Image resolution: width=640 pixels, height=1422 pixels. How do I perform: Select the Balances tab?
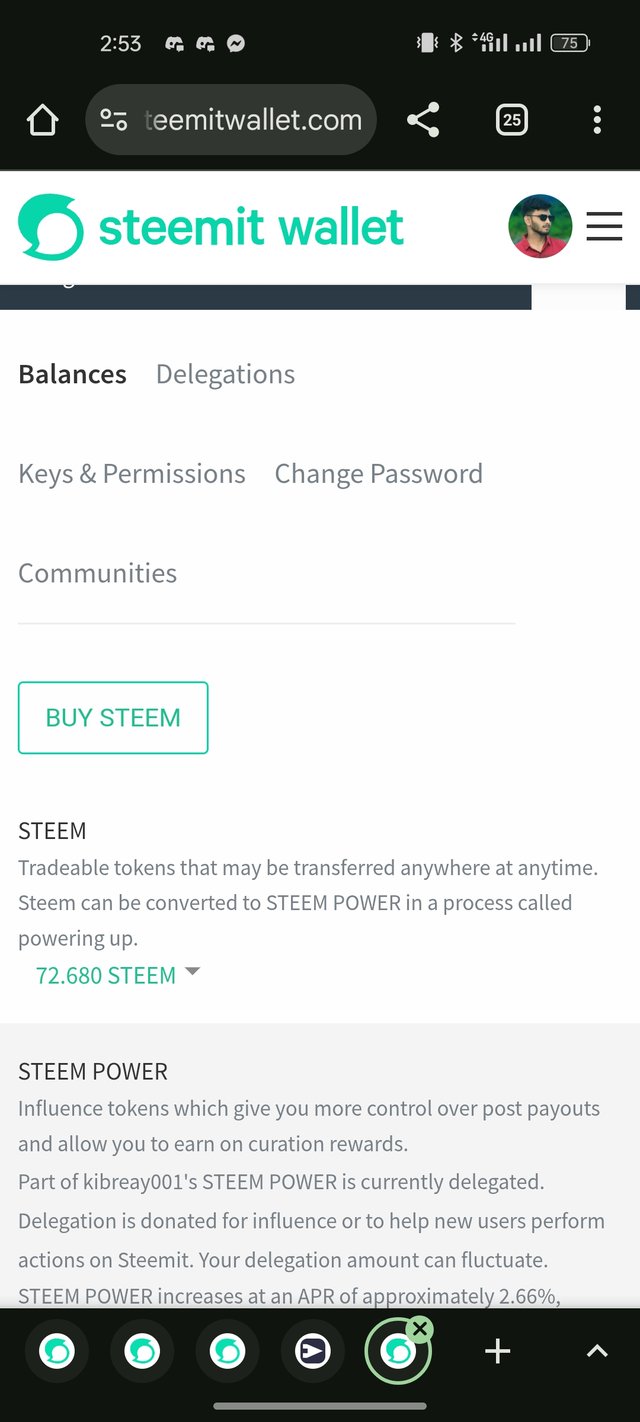click(72, 374)
